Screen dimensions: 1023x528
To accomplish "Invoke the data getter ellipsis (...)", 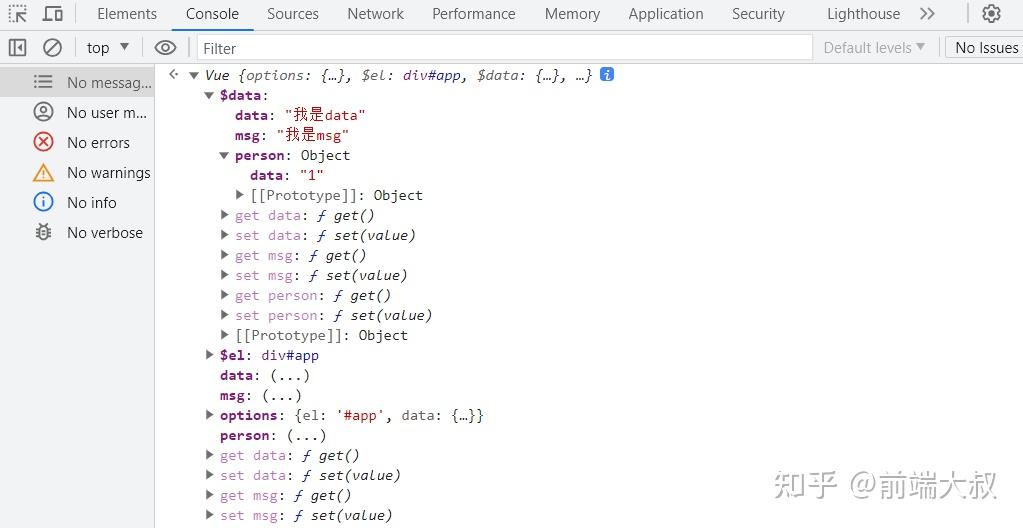I will coord(290,375).
